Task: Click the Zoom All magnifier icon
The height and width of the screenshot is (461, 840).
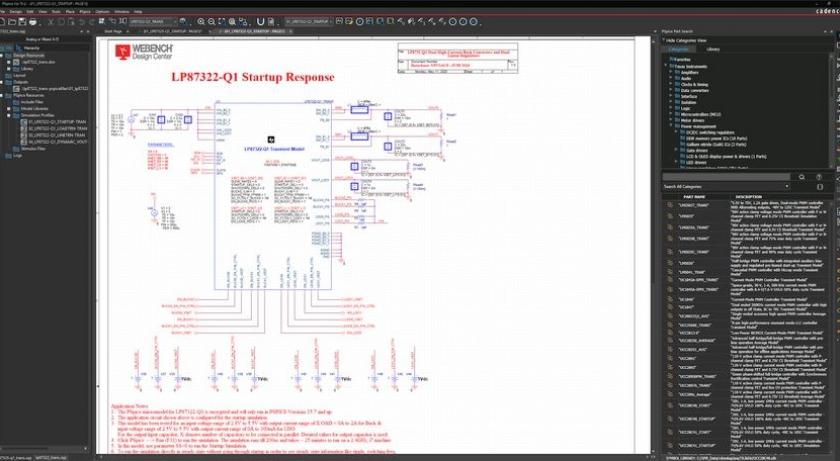Action: pyautogui.click(x=232, y=21)
